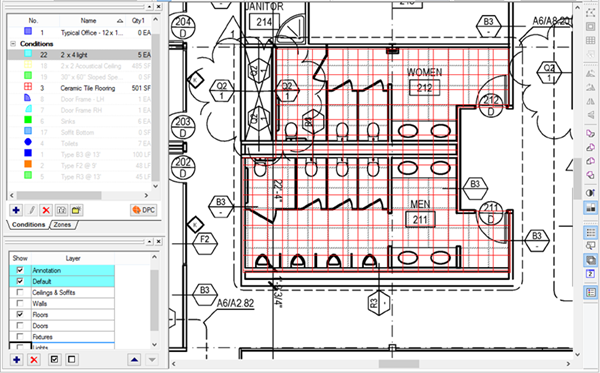600x373 pixels.
Task: Click the red X delete layer icon
Action: point(34,360)
